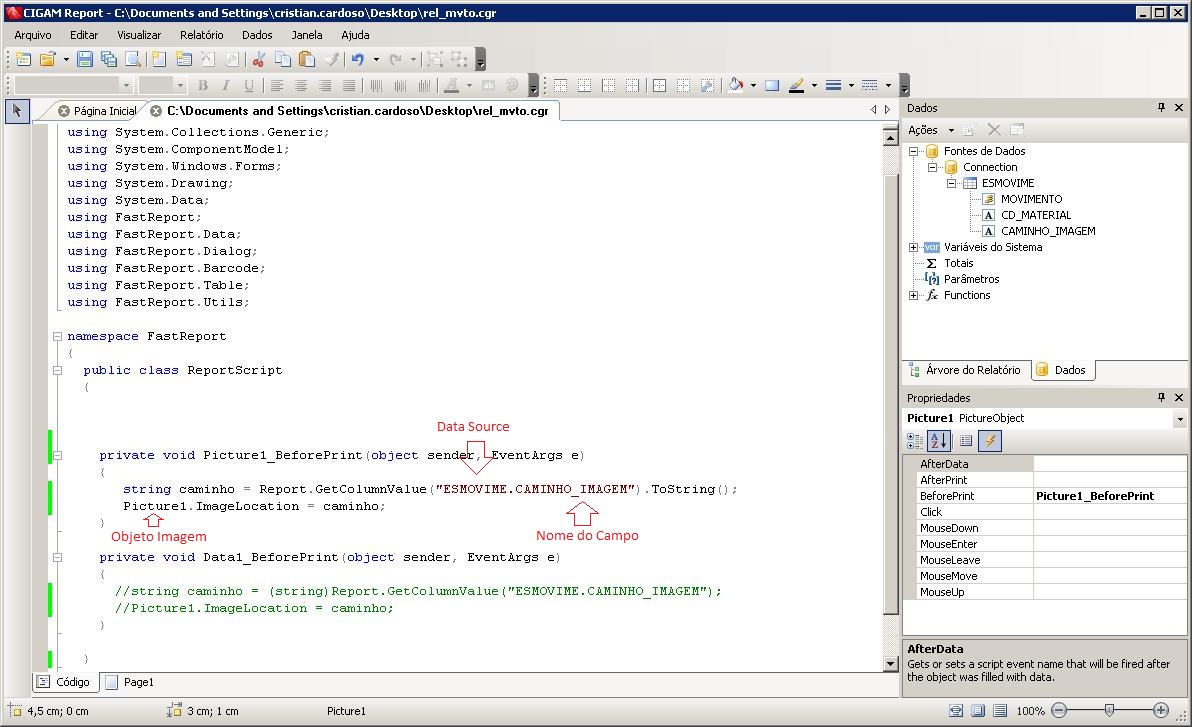Pin the Propriedades panel
Image resolution: width=1192 pixels, height=727 pixels.
[1162, 398]
